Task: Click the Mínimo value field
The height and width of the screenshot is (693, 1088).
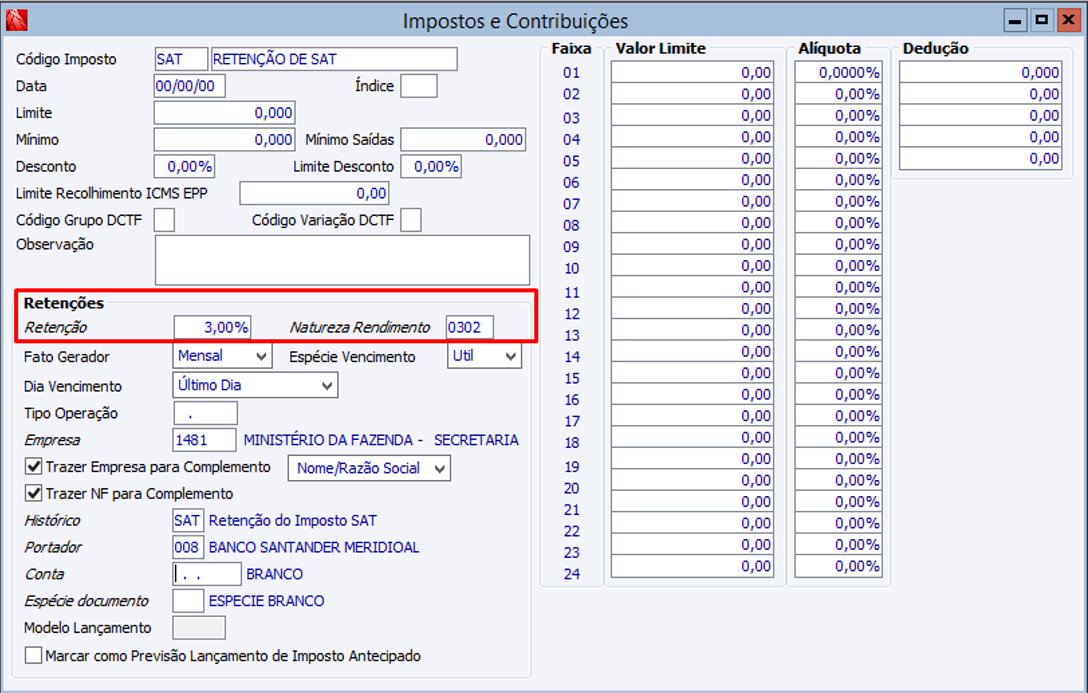Action: click(x=224, y=139)
